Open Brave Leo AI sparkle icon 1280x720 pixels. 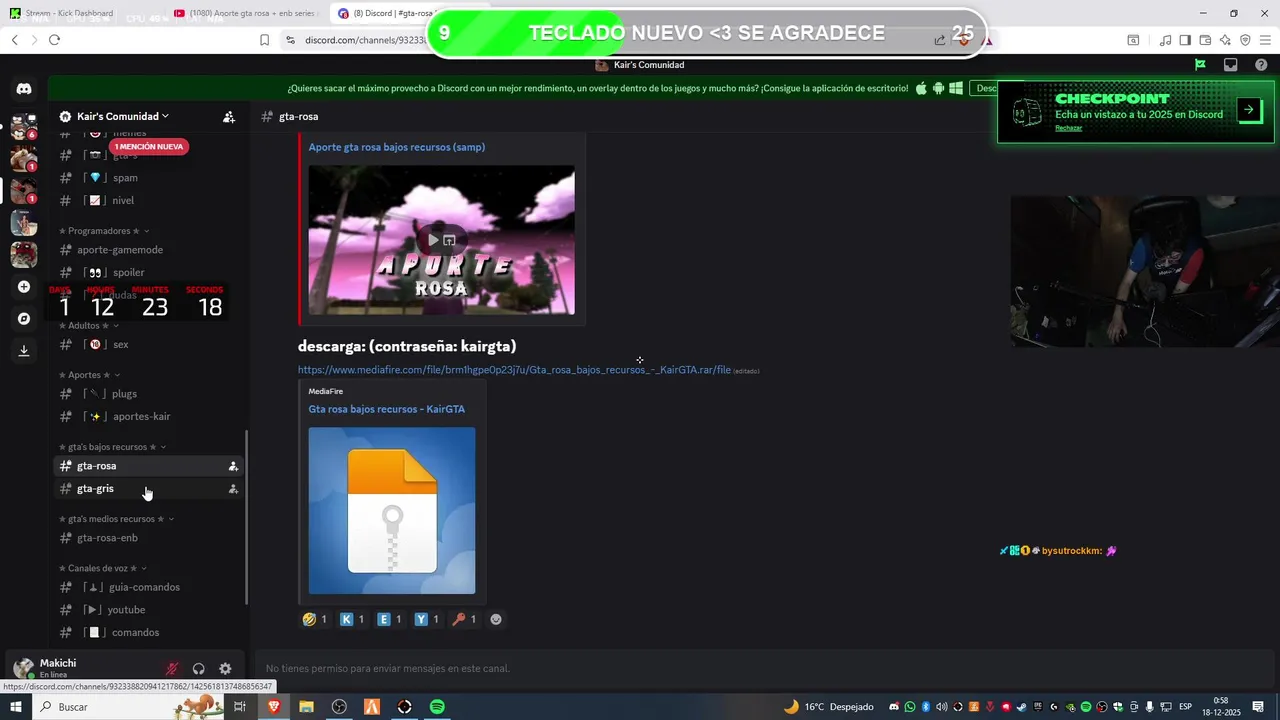[1225, 40]
